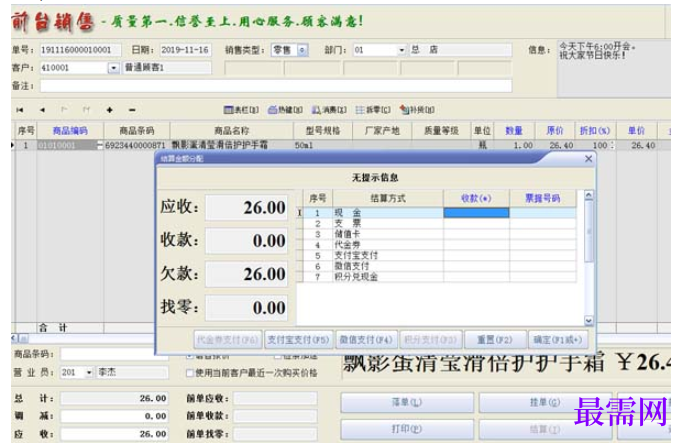Click the 备注 remarks input field
The image size is (686, 443).
276,86
